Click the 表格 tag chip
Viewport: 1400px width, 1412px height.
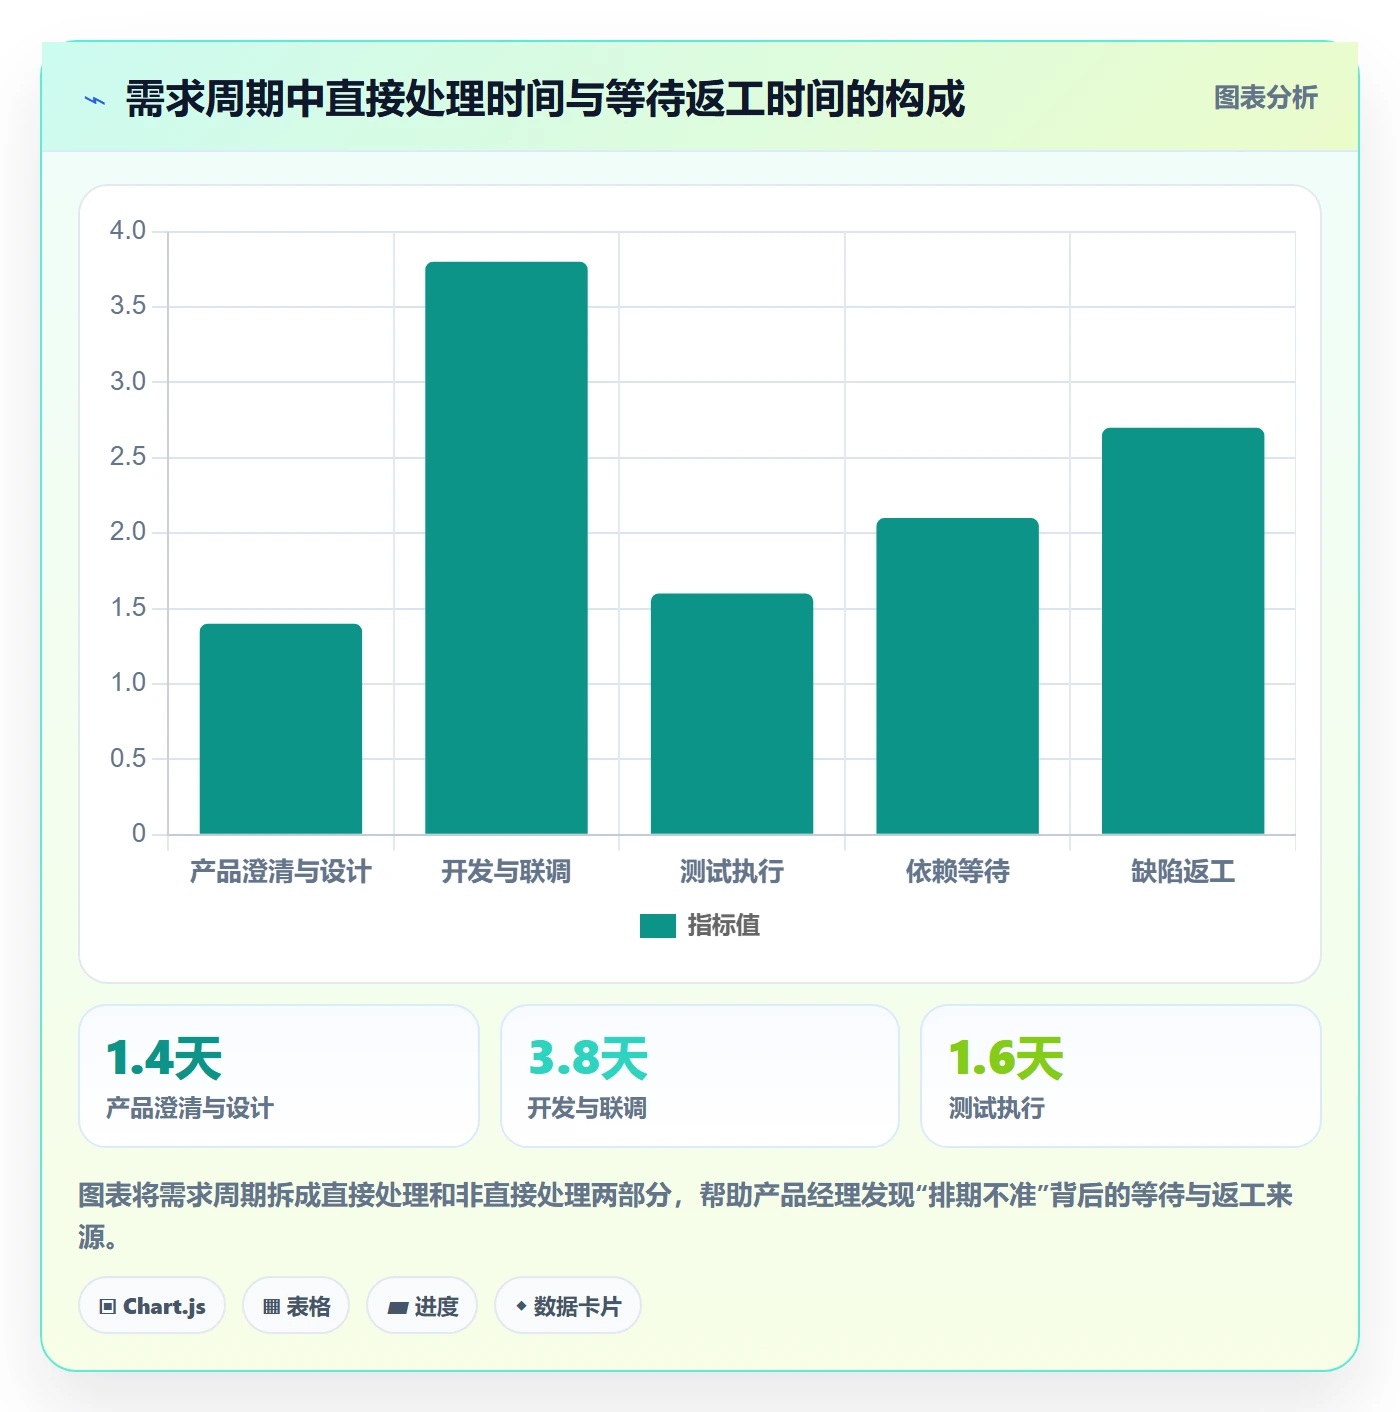click(296, 1306)
